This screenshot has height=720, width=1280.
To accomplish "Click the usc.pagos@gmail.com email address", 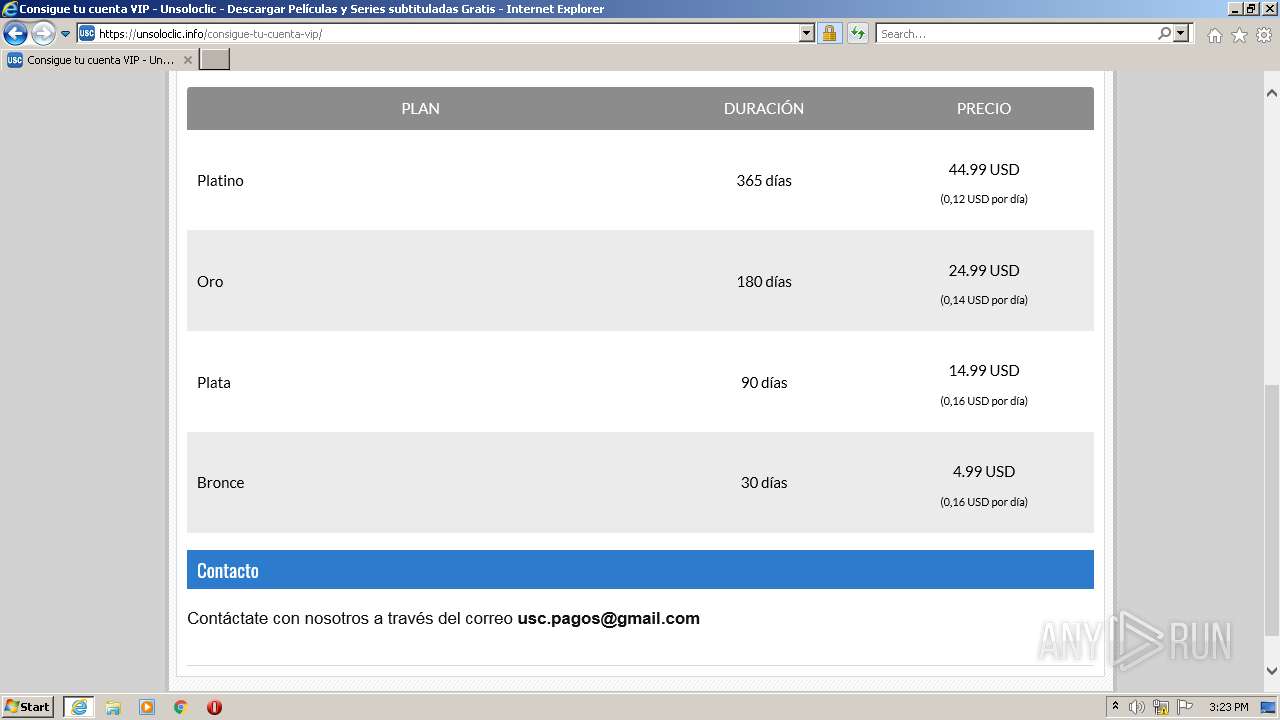I will coord(608,619).
